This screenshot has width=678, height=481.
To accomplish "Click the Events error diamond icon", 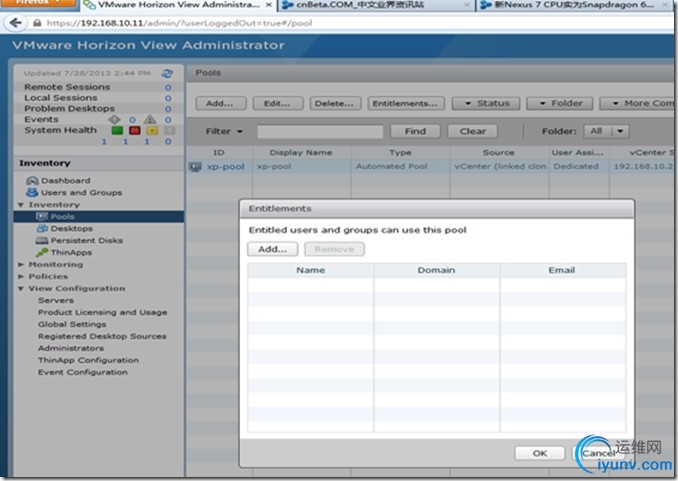I will [x=114, y=119].
